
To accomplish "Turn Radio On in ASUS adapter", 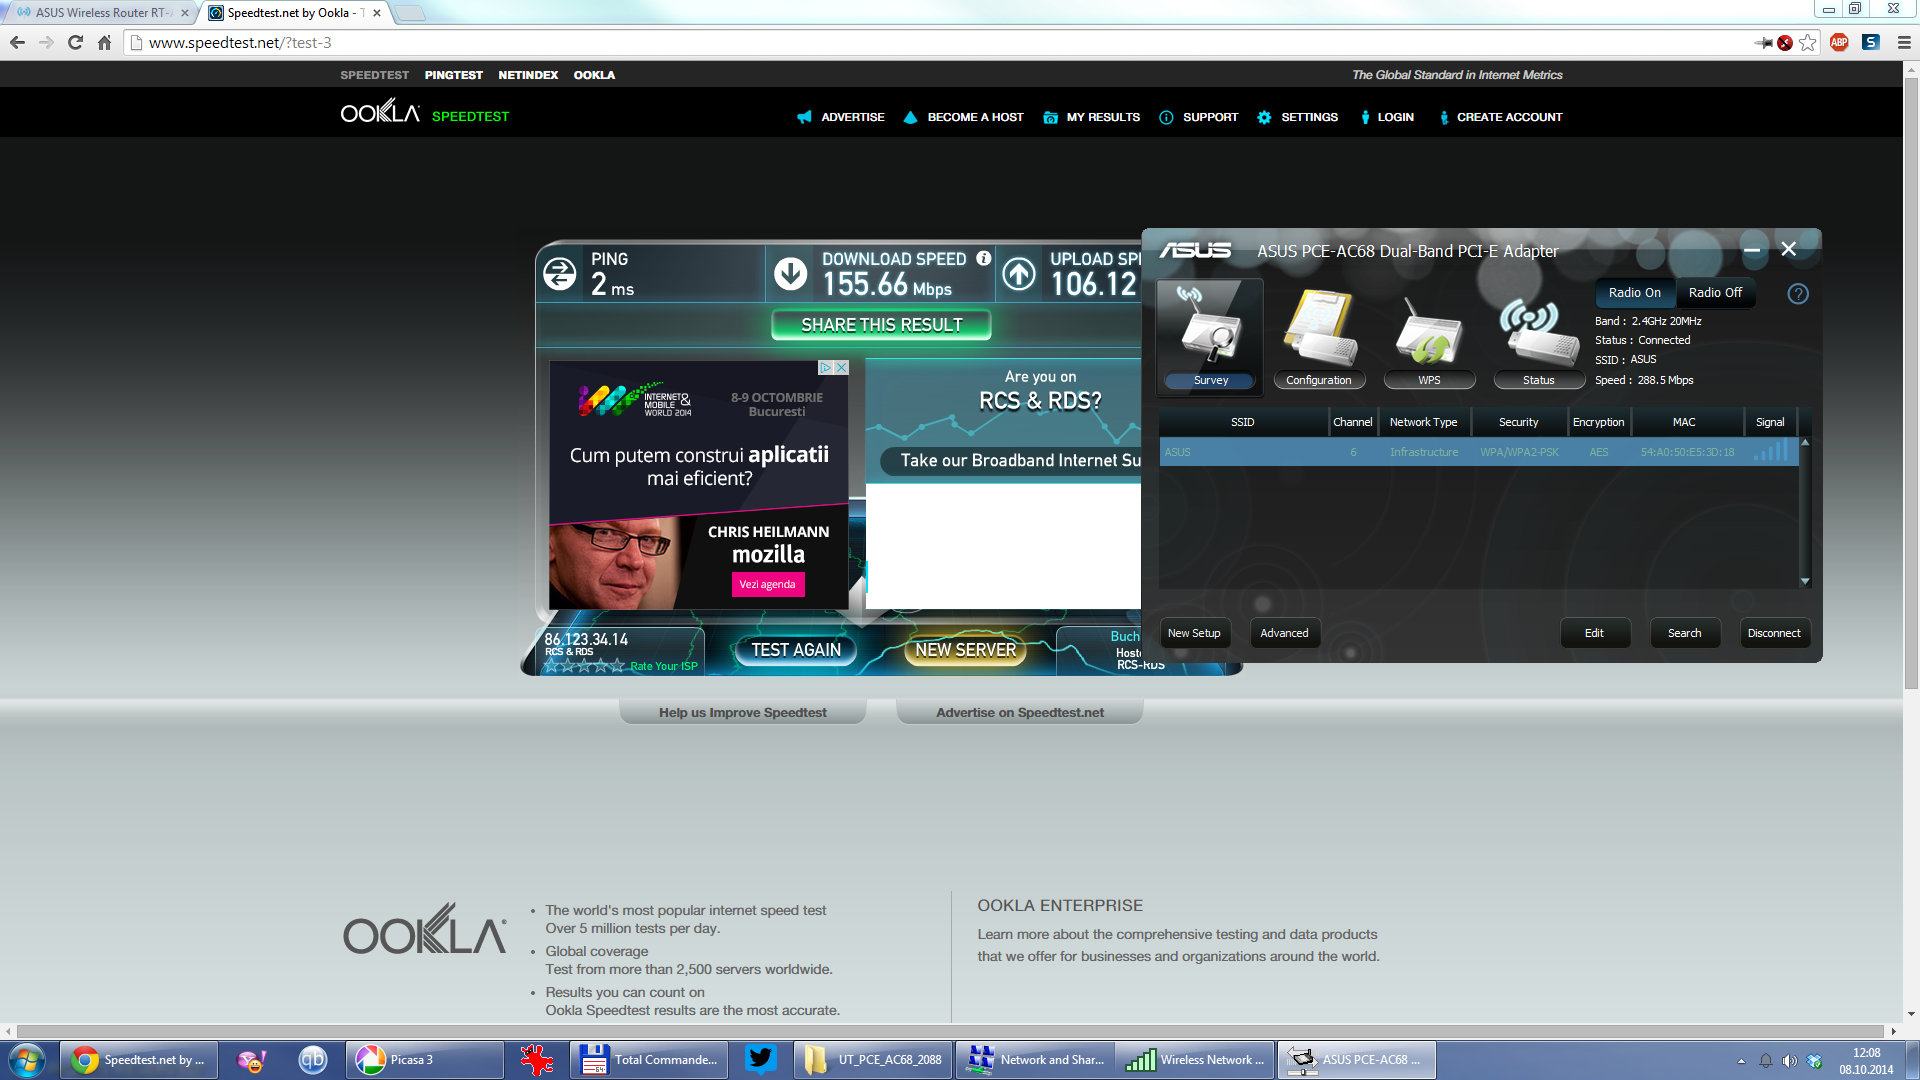I will pyautogui.click(x=1634, y=293).
